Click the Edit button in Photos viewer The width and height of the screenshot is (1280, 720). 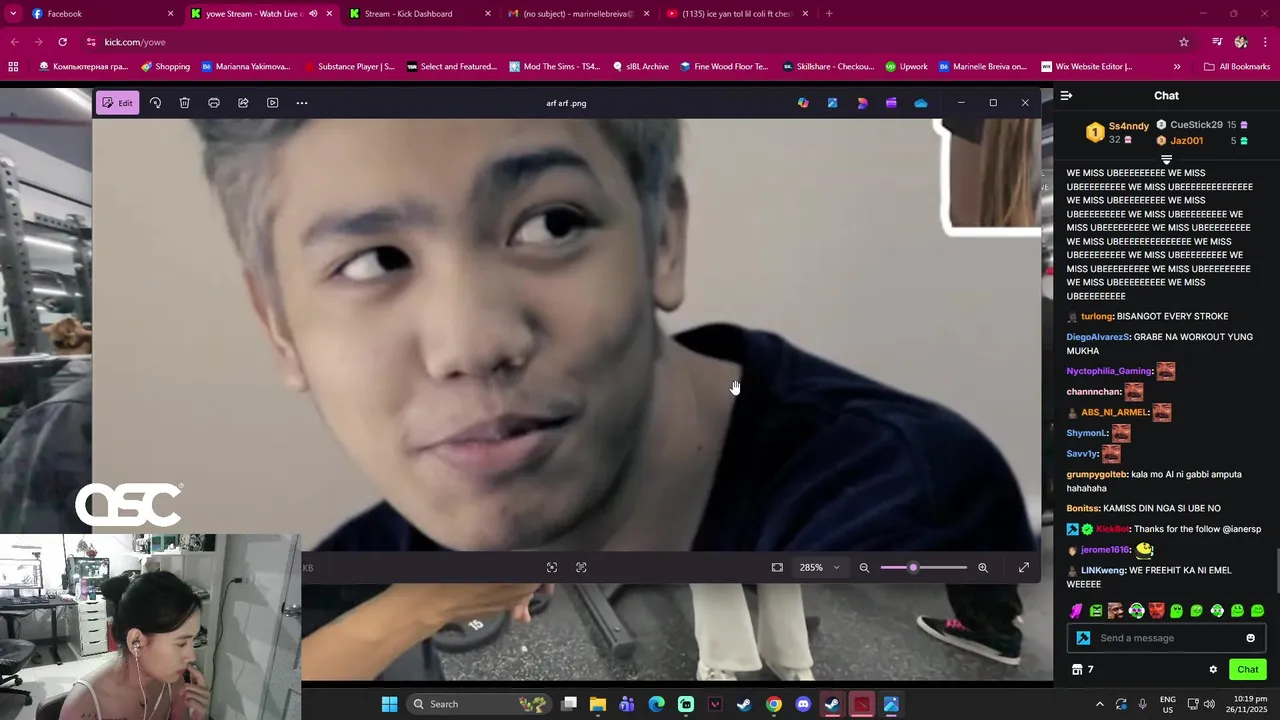coord(117,103)
